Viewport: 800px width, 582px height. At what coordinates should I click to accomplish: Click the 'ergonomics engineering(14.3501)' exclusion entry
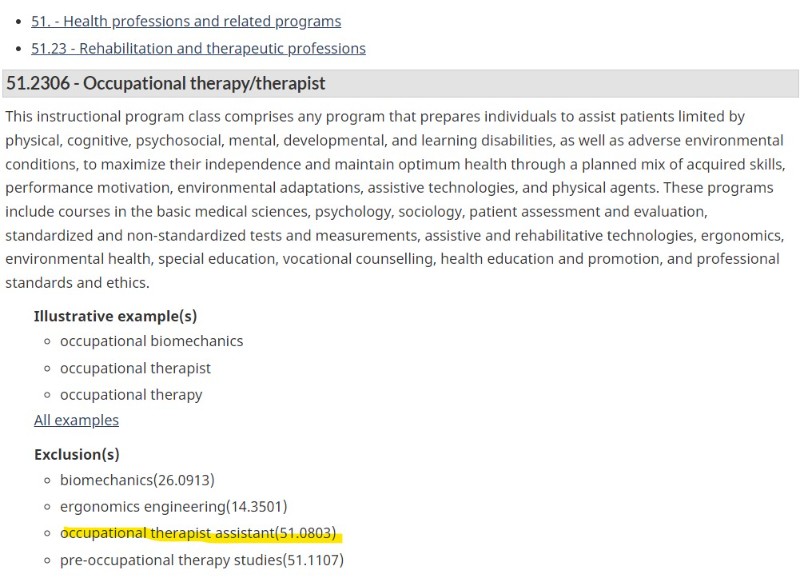point(173,507)
